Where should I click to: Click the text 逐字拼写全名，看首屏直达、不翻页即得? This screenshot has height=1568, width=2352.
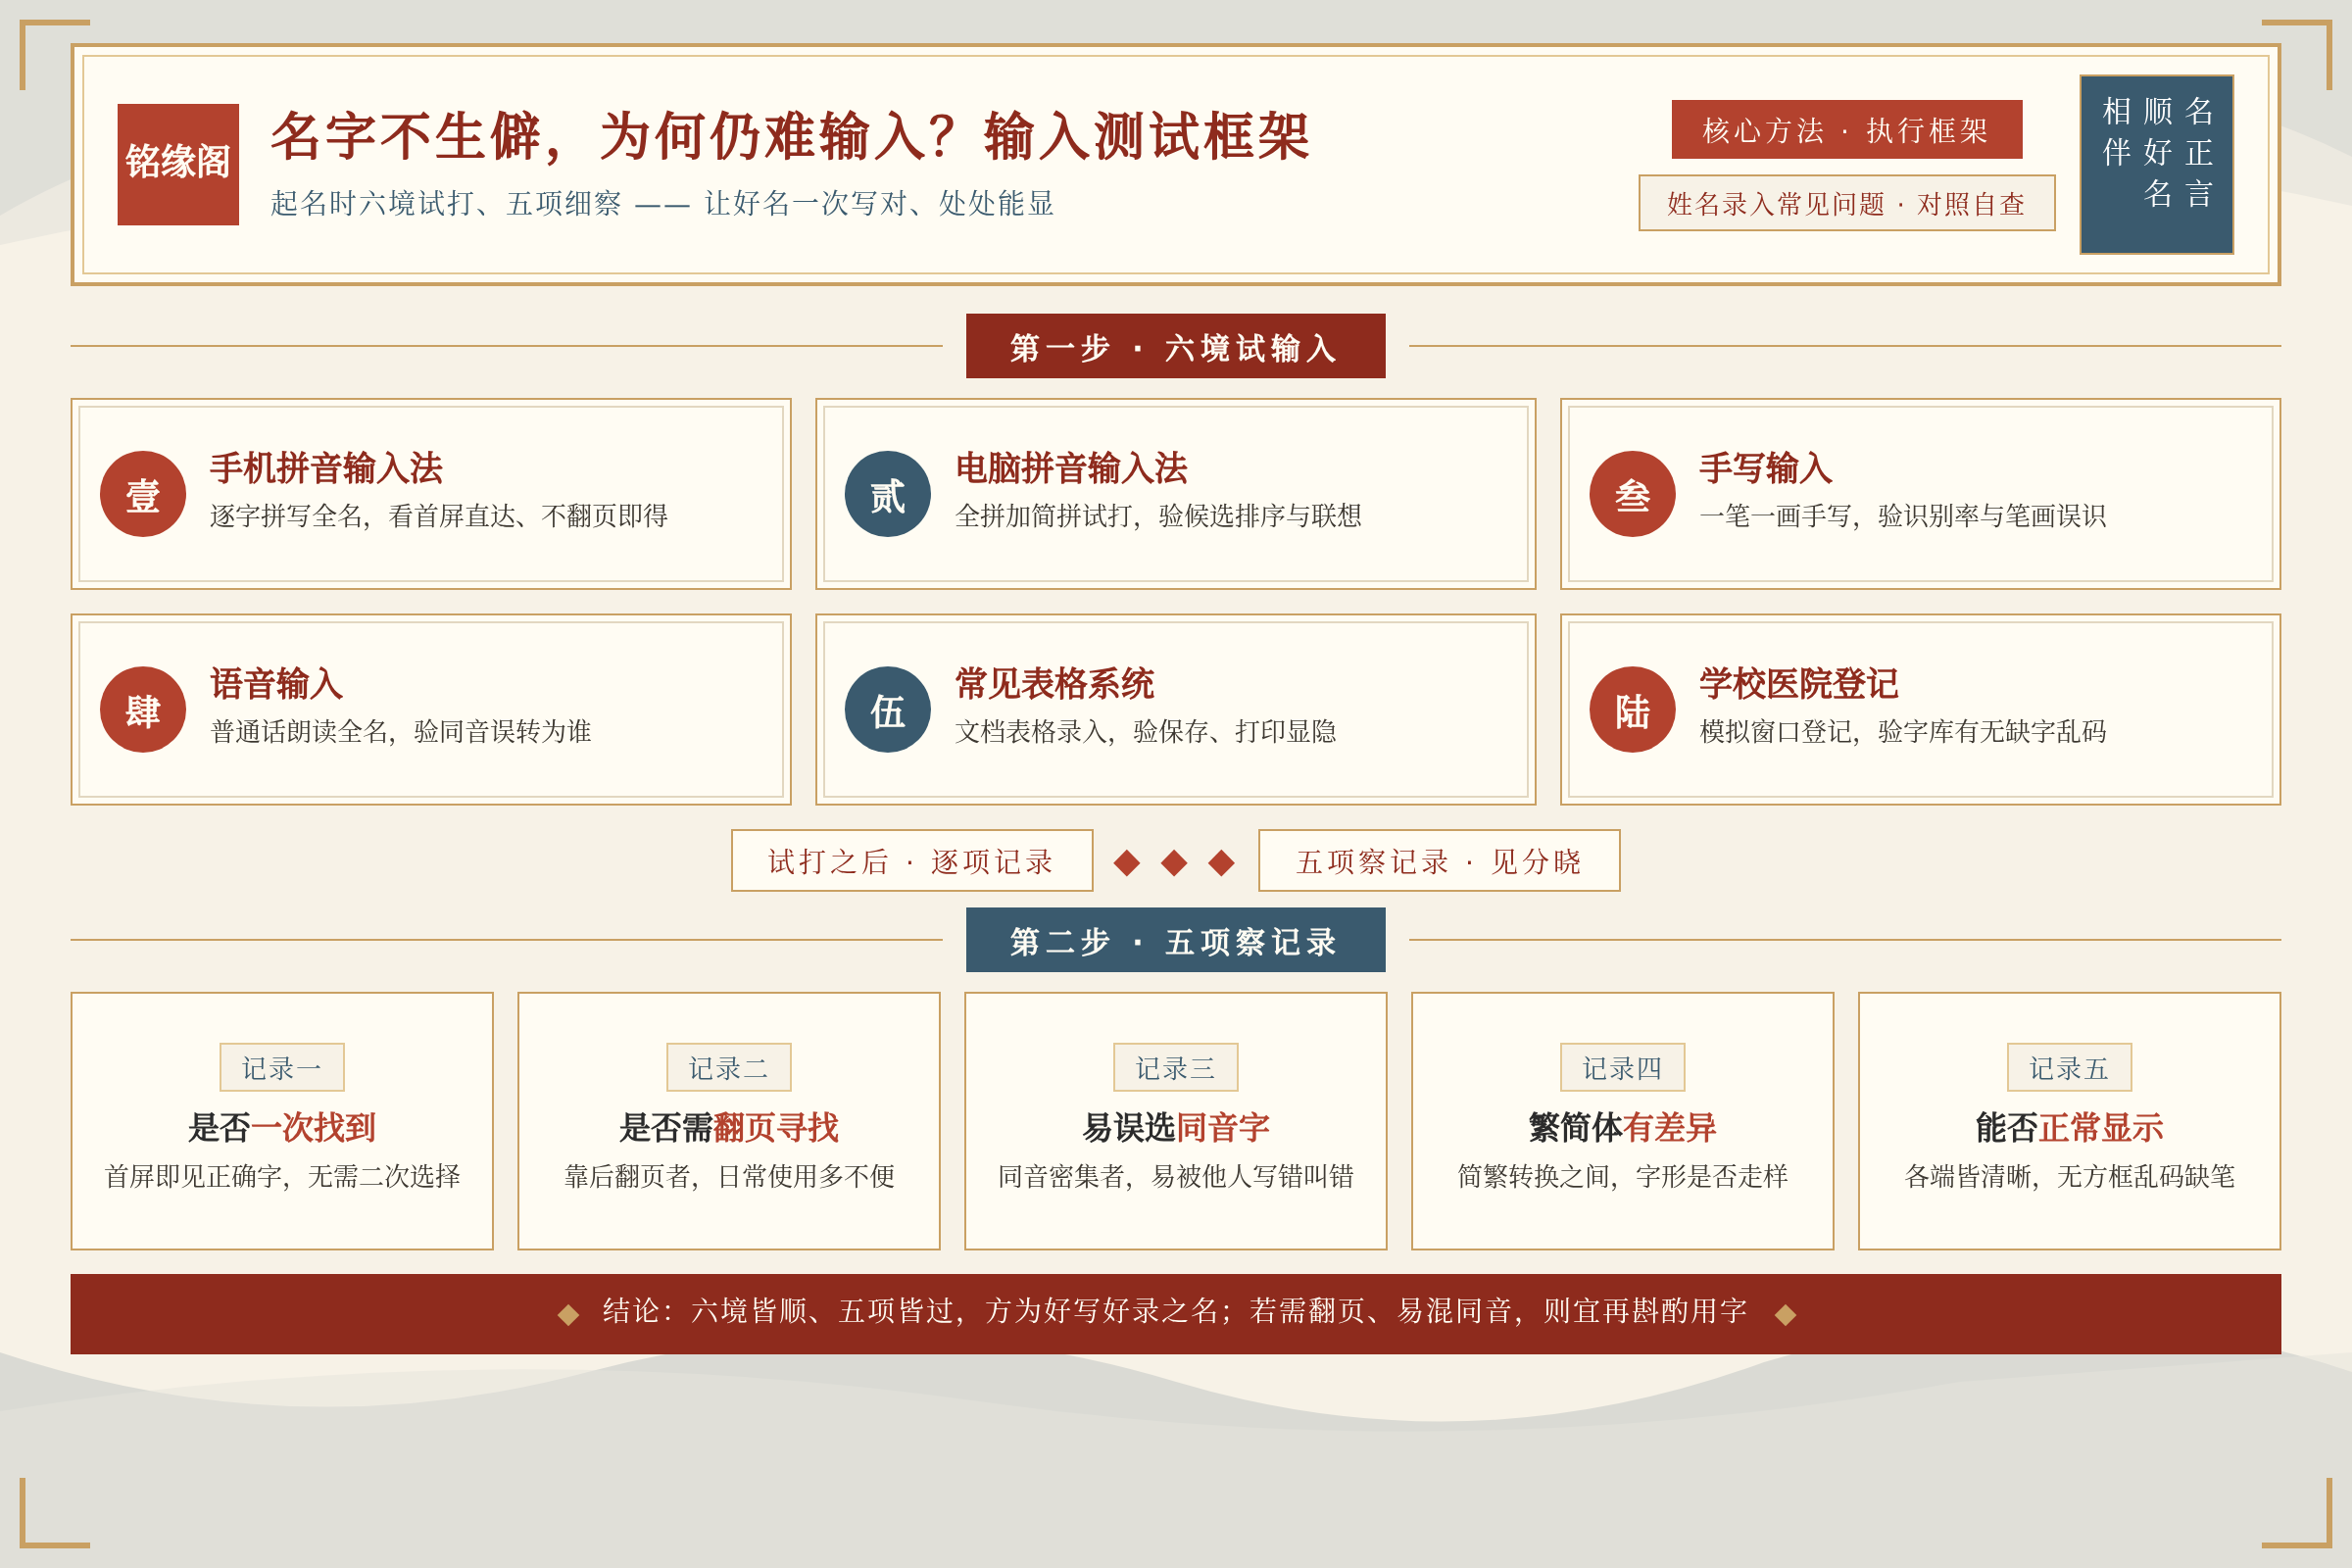coord(439,516)
